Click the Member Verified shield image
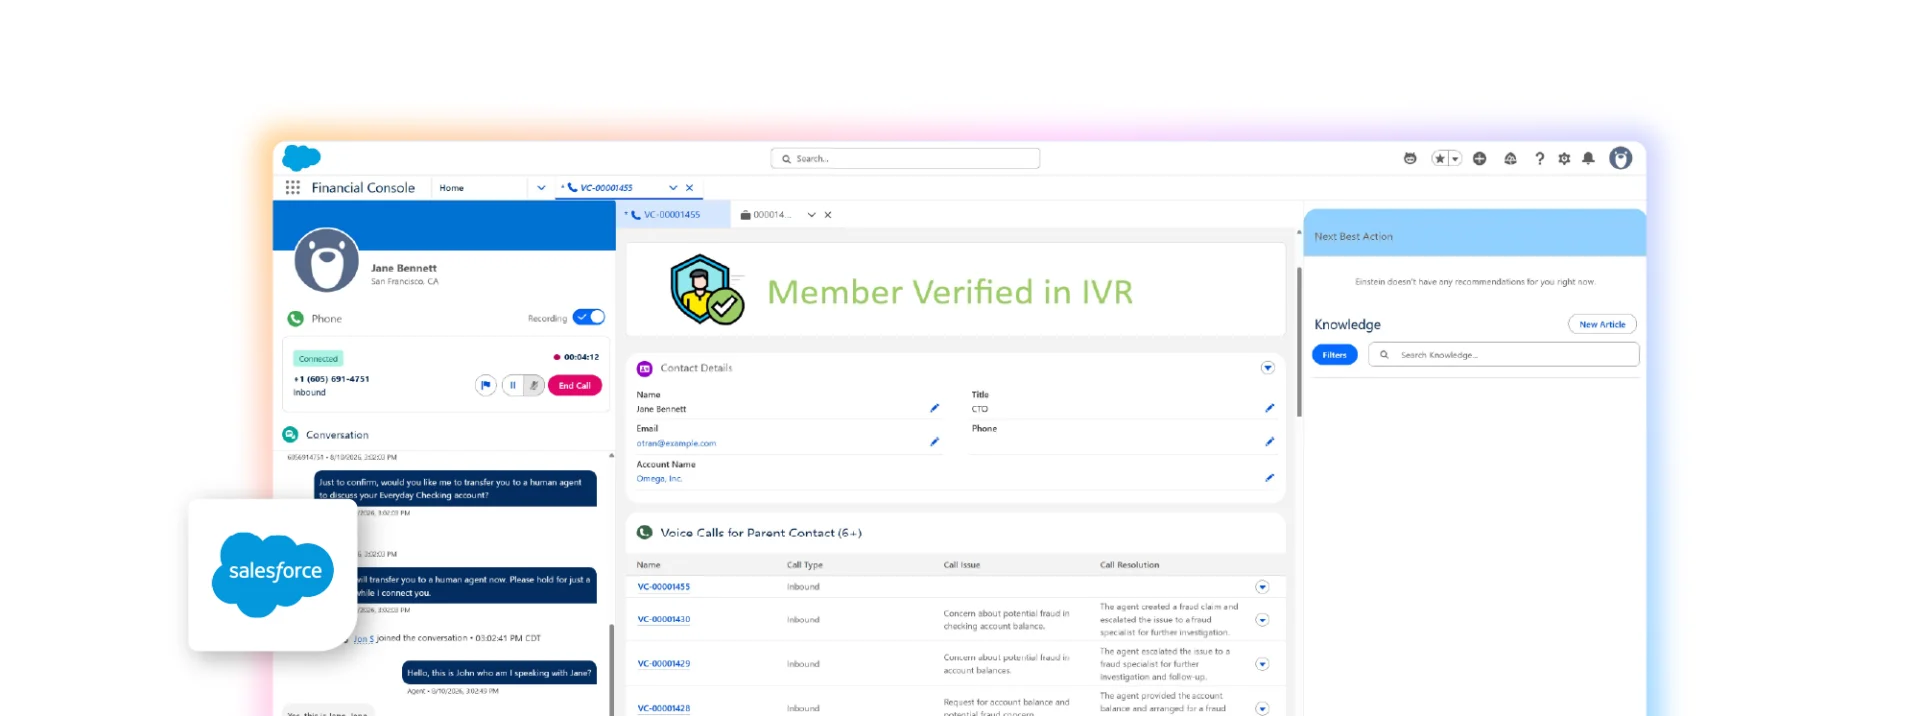This screenshot has height=716, width=1920. click(x=707, y=290)
